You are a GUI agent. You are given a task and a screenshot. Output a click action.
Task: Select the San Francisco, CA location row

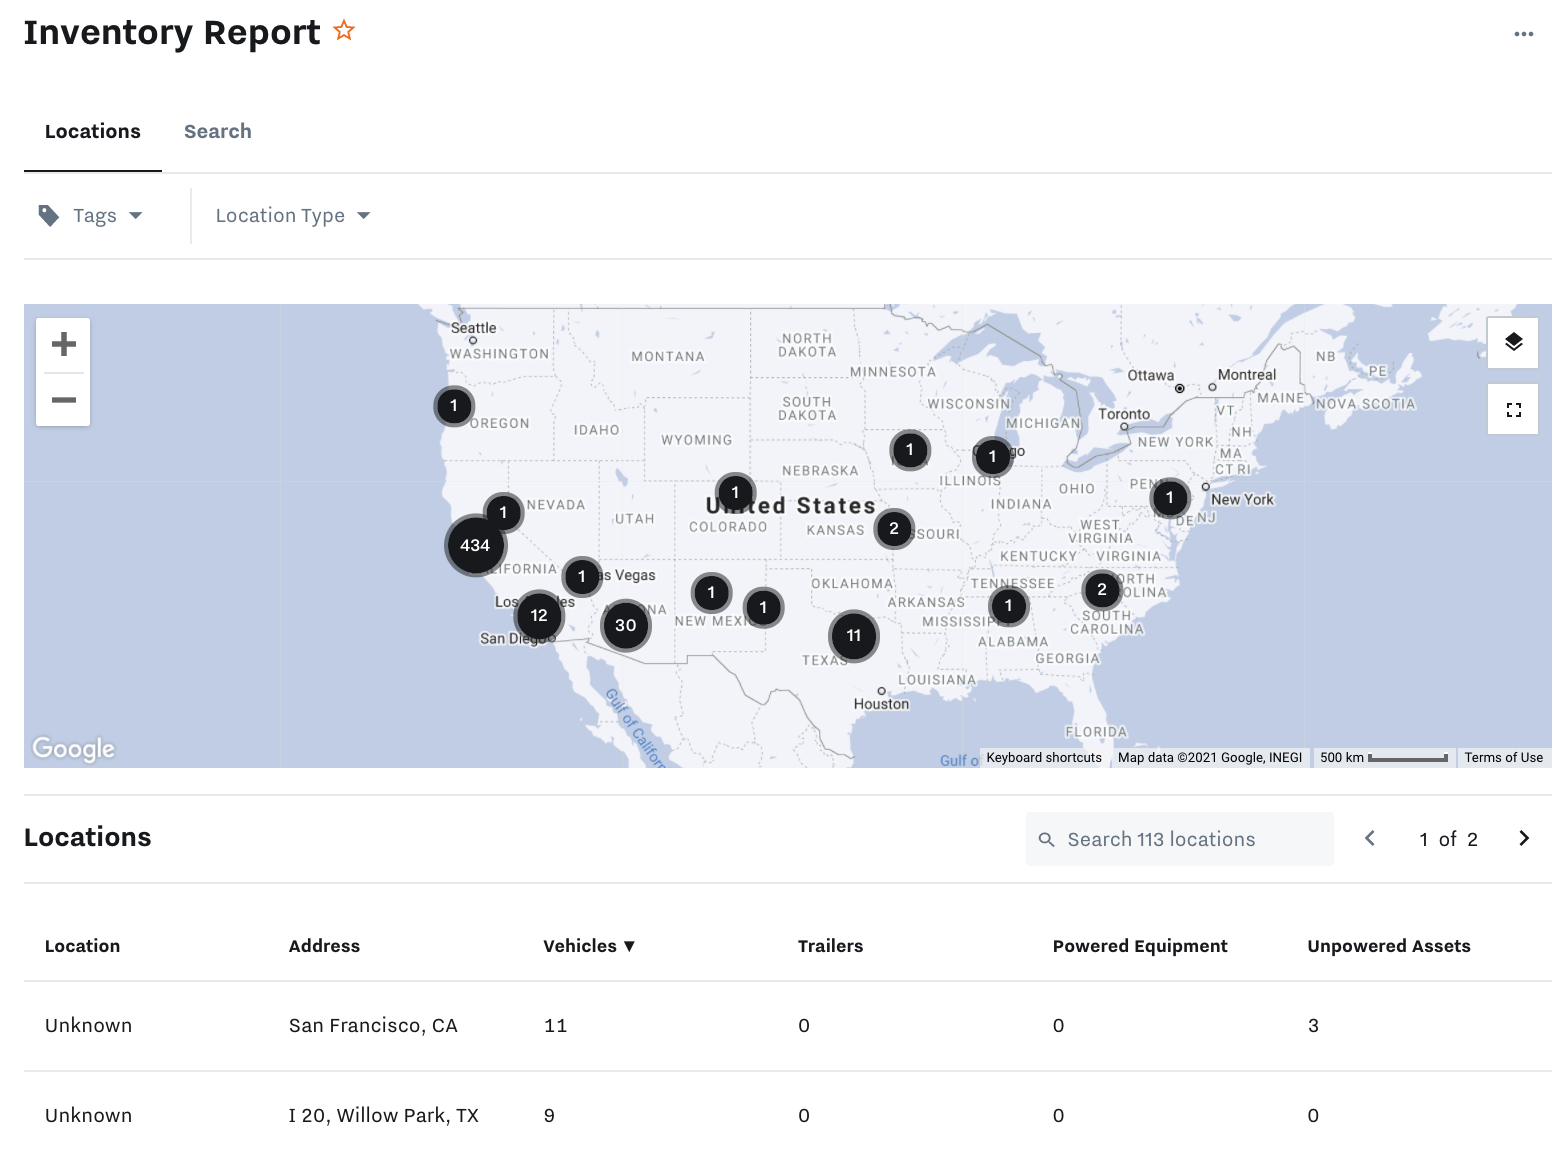pos(373,1026)
